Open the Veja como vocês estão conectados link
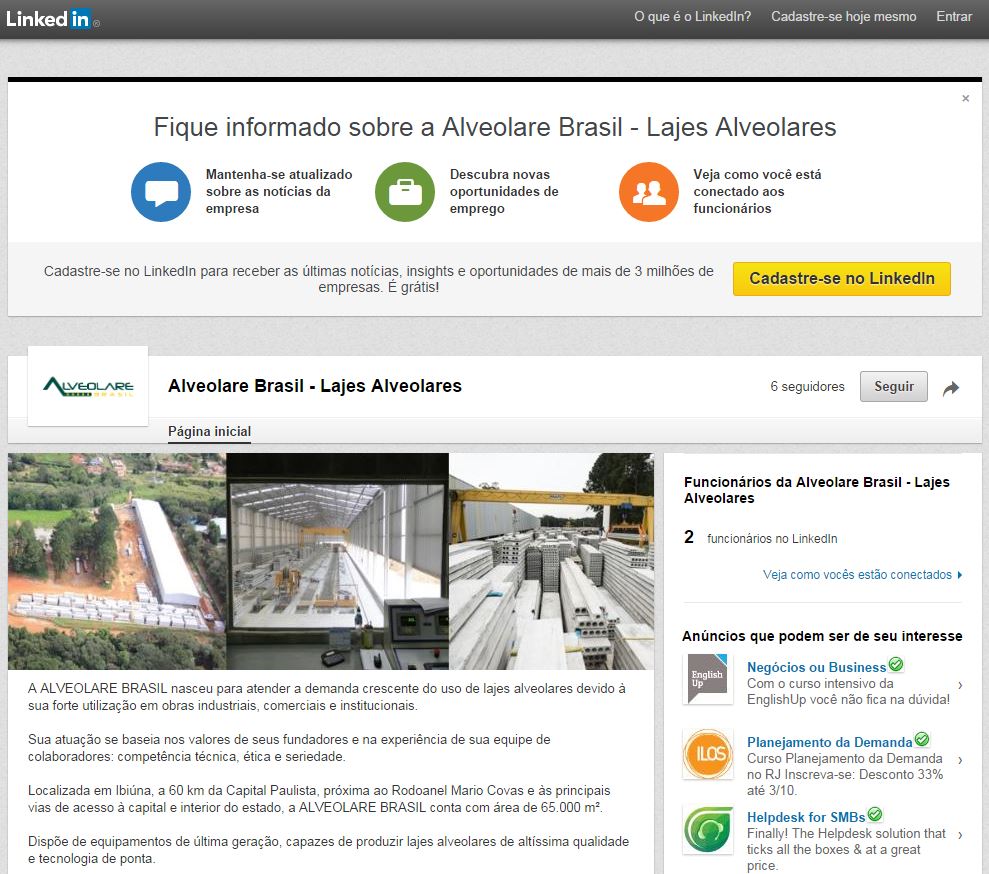This screenshot has width=989, height=874. 857,574
